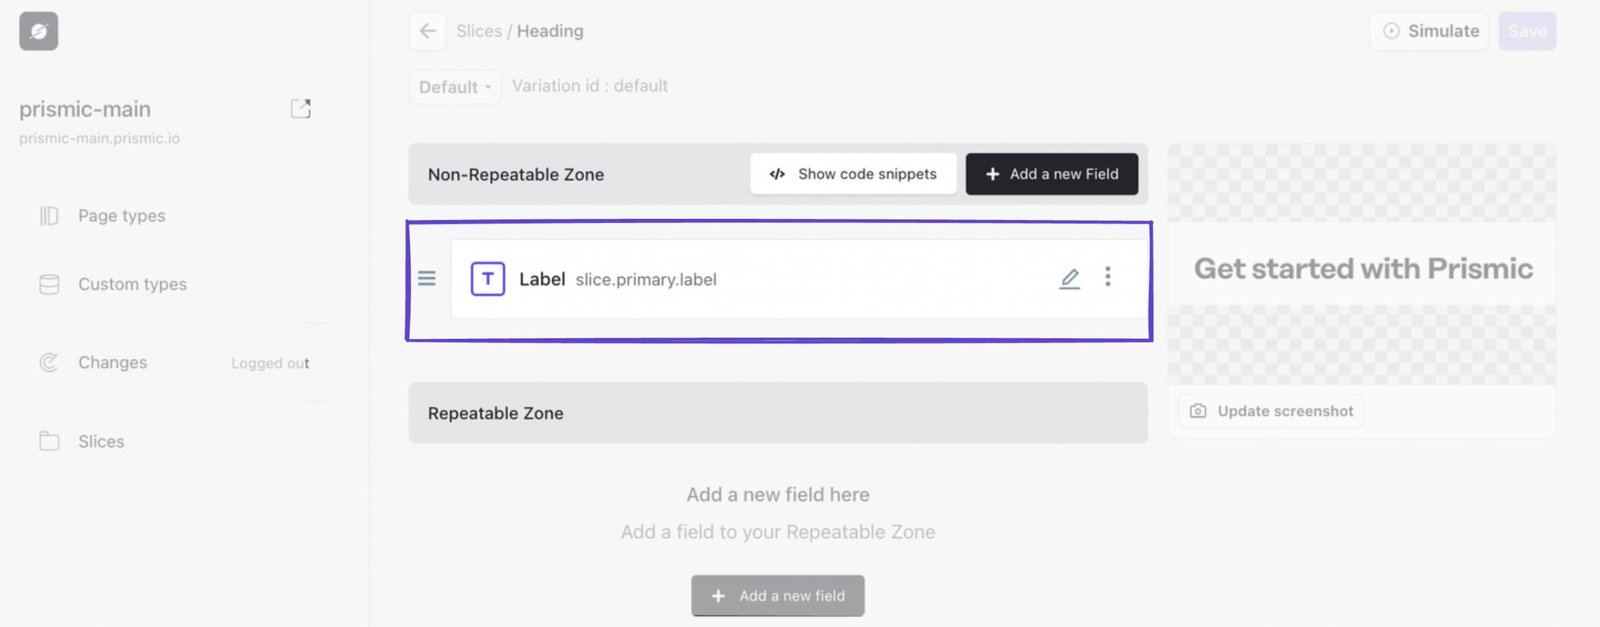The height and width of the screenshot is (627, 1600).
Task: Grab the drag handle of the Label field
Action: click(427, 278)
